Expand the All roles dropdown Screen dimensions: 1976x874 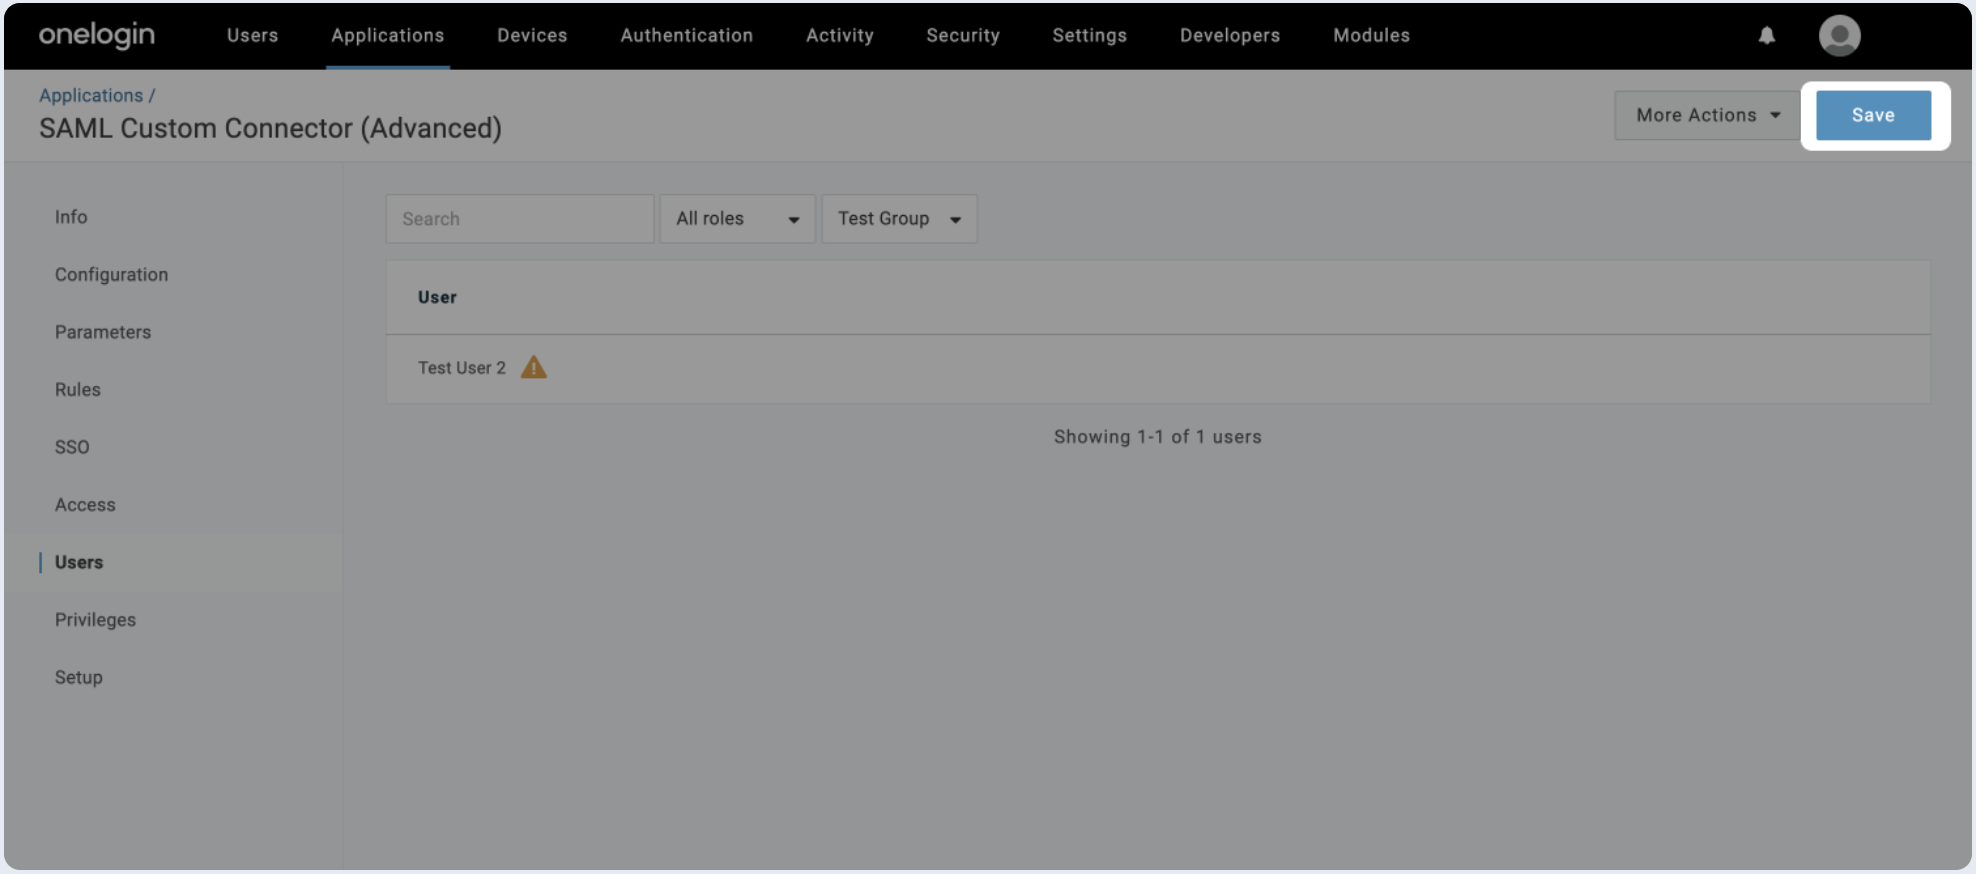pos(737,219)
